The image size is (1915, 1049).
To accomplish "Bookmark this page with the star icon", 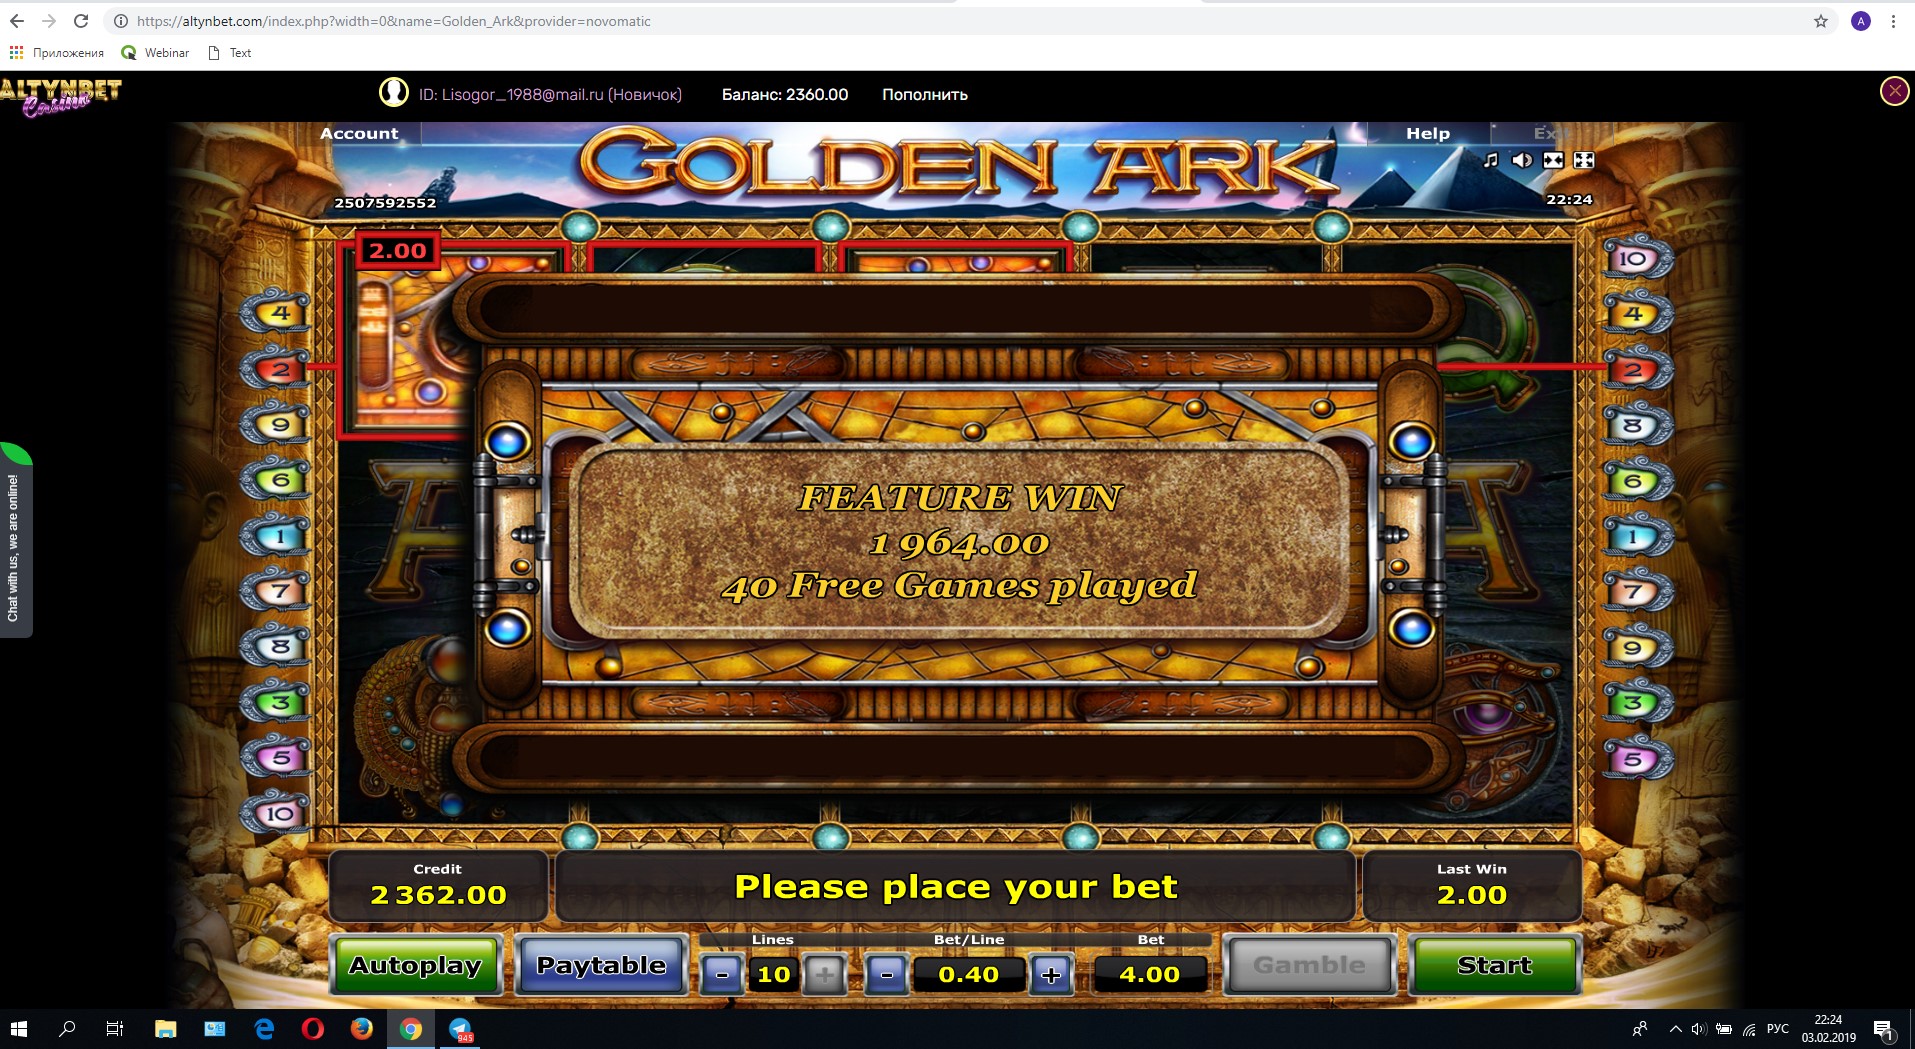I will [1821, 21].
